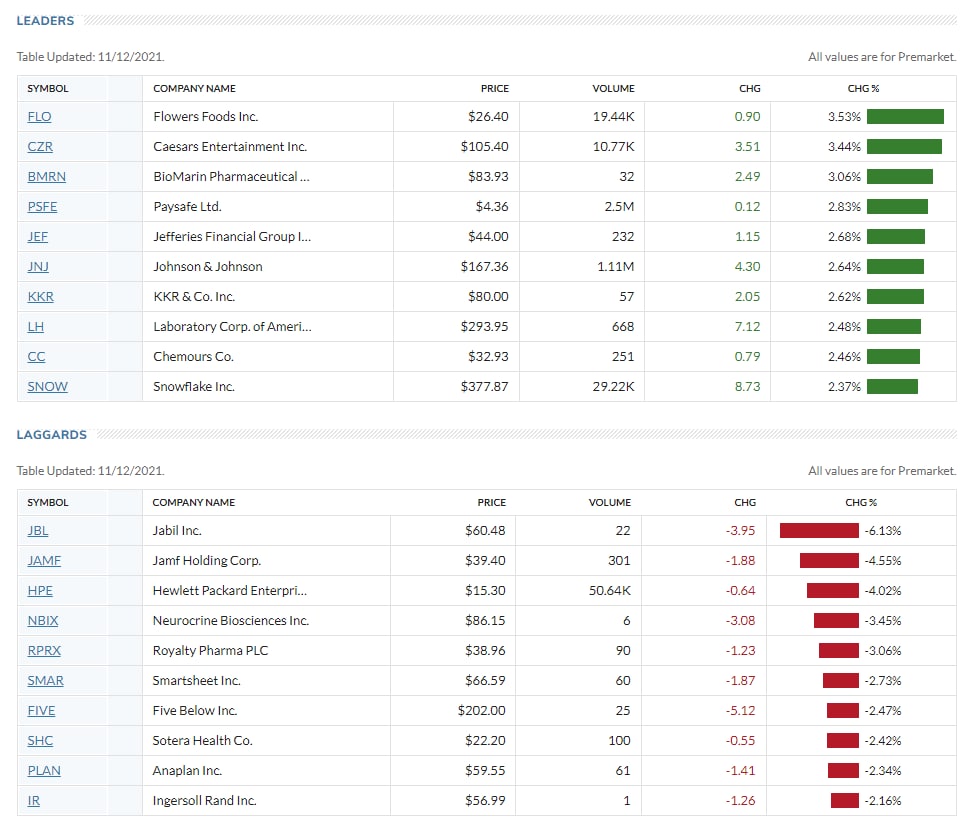Open the FLO ticker symbol link

pos(39,117)
